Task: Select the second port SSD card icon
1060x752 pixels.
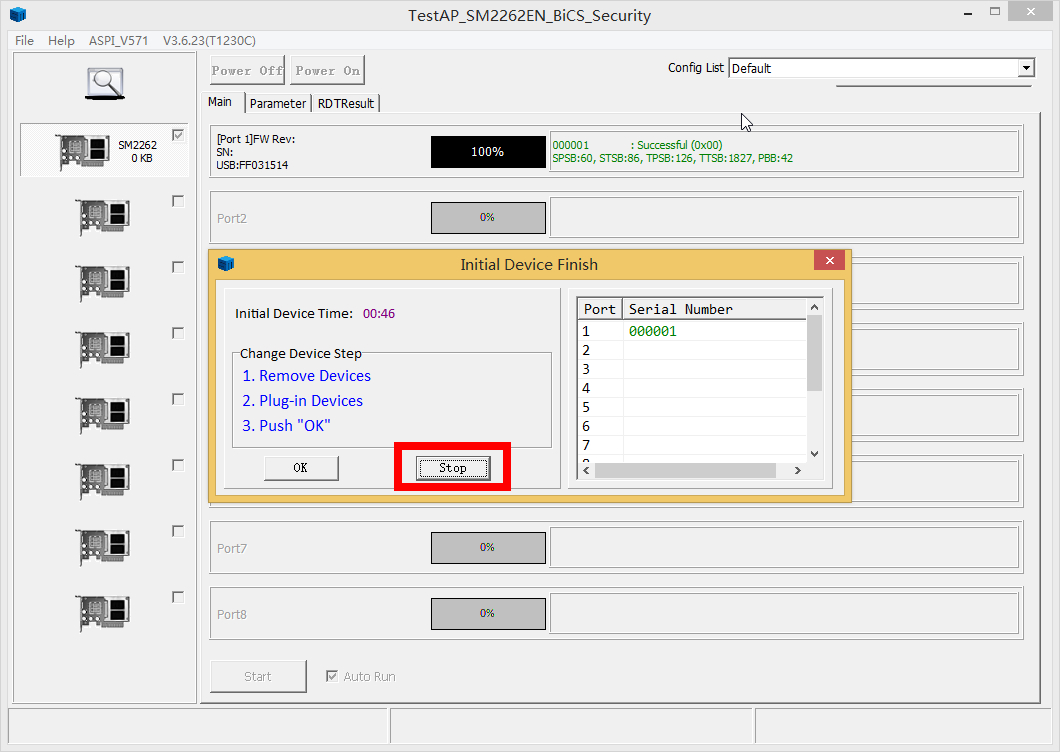Action: [x=103, y=216]
